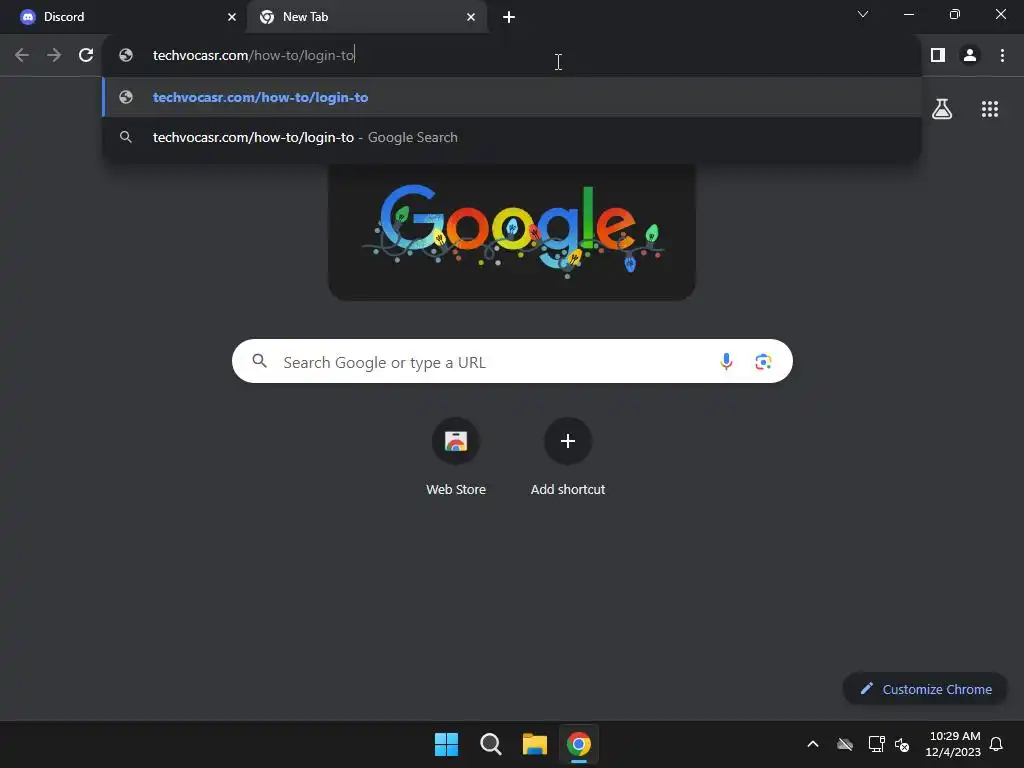1024x768 pixels.
Task: Start voice search with microphone icon
Action: pyautogui.click(x=726, y=361)
